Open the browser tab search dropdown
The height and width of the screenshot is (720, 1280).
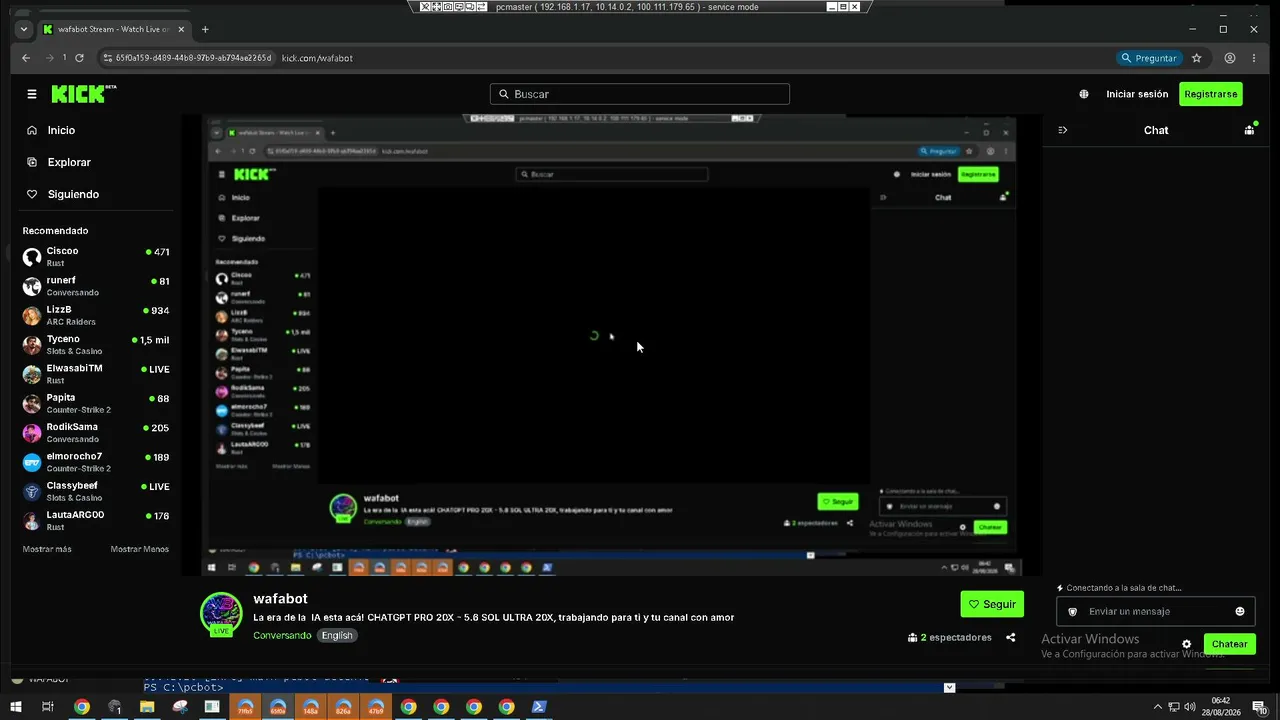pos(24,30)
